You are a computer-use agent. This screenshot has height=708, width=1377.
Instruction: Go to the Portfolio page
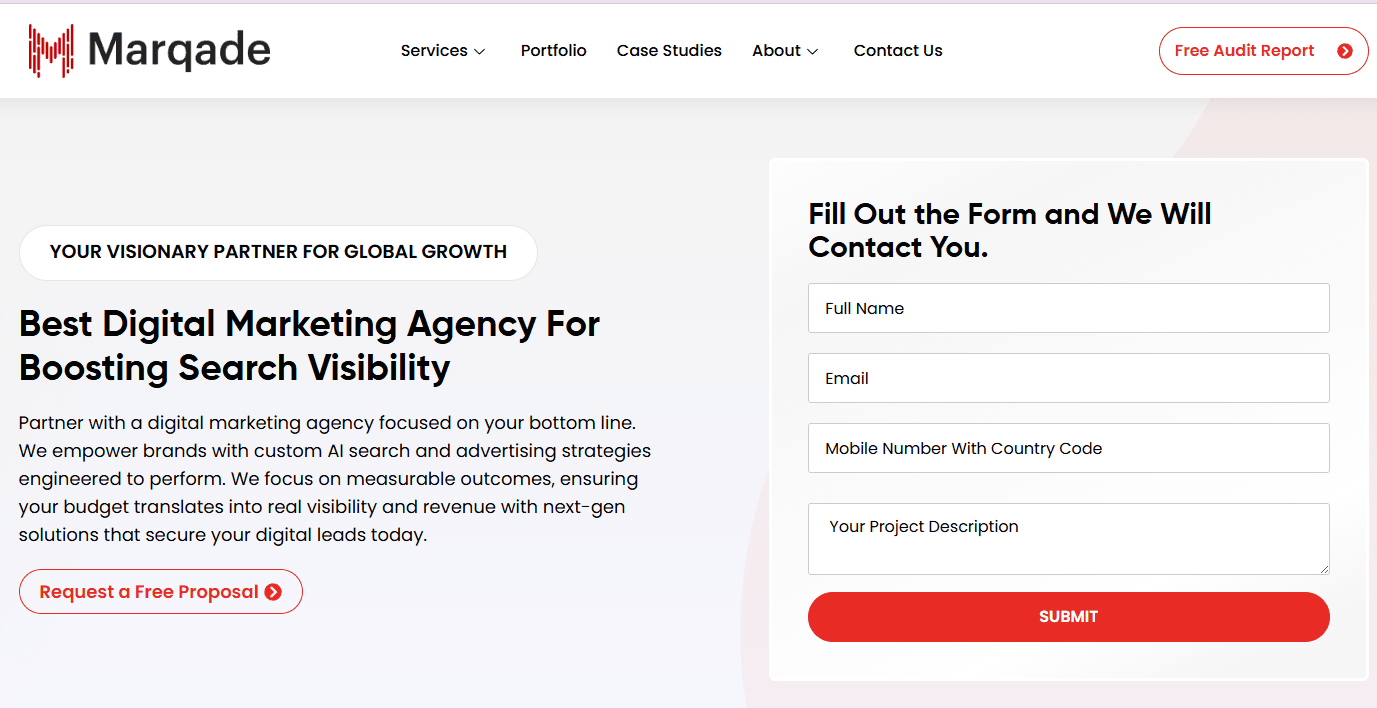click(554, 51)
